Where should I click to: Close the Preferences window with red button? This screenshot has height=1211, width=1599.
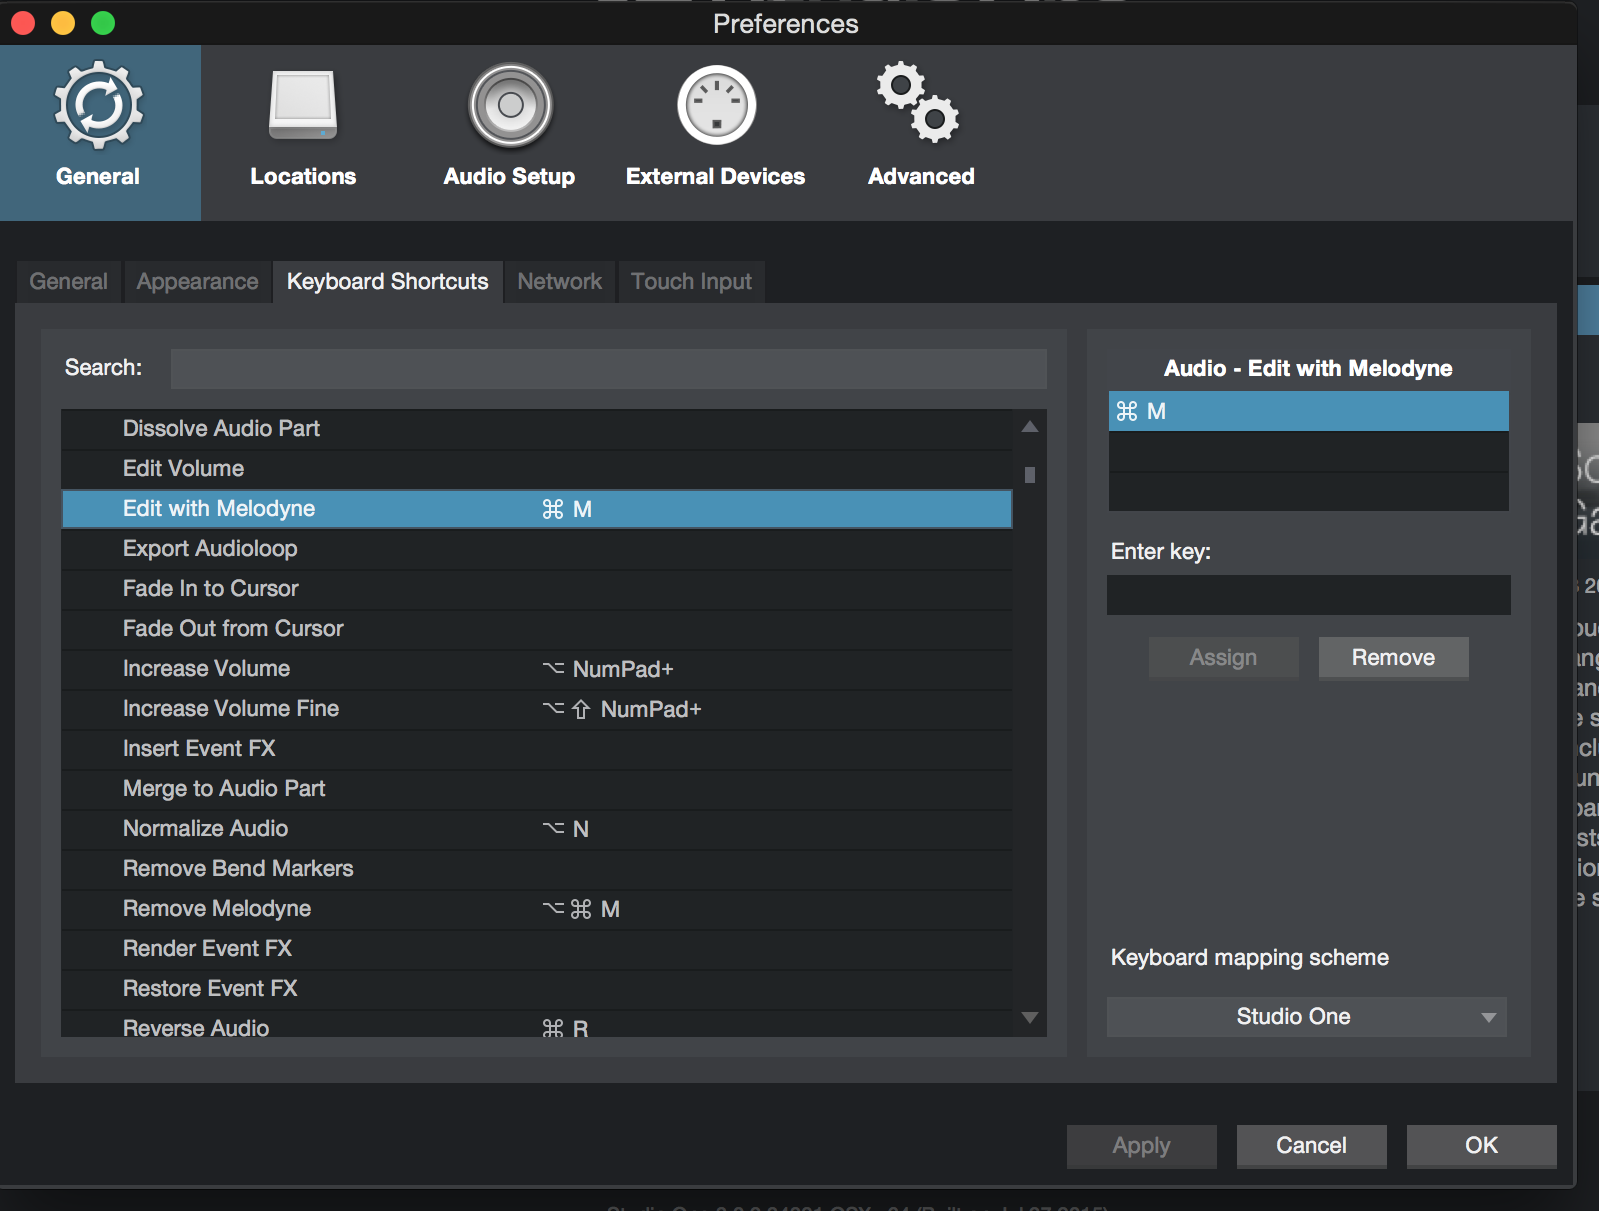pos(23,23)
